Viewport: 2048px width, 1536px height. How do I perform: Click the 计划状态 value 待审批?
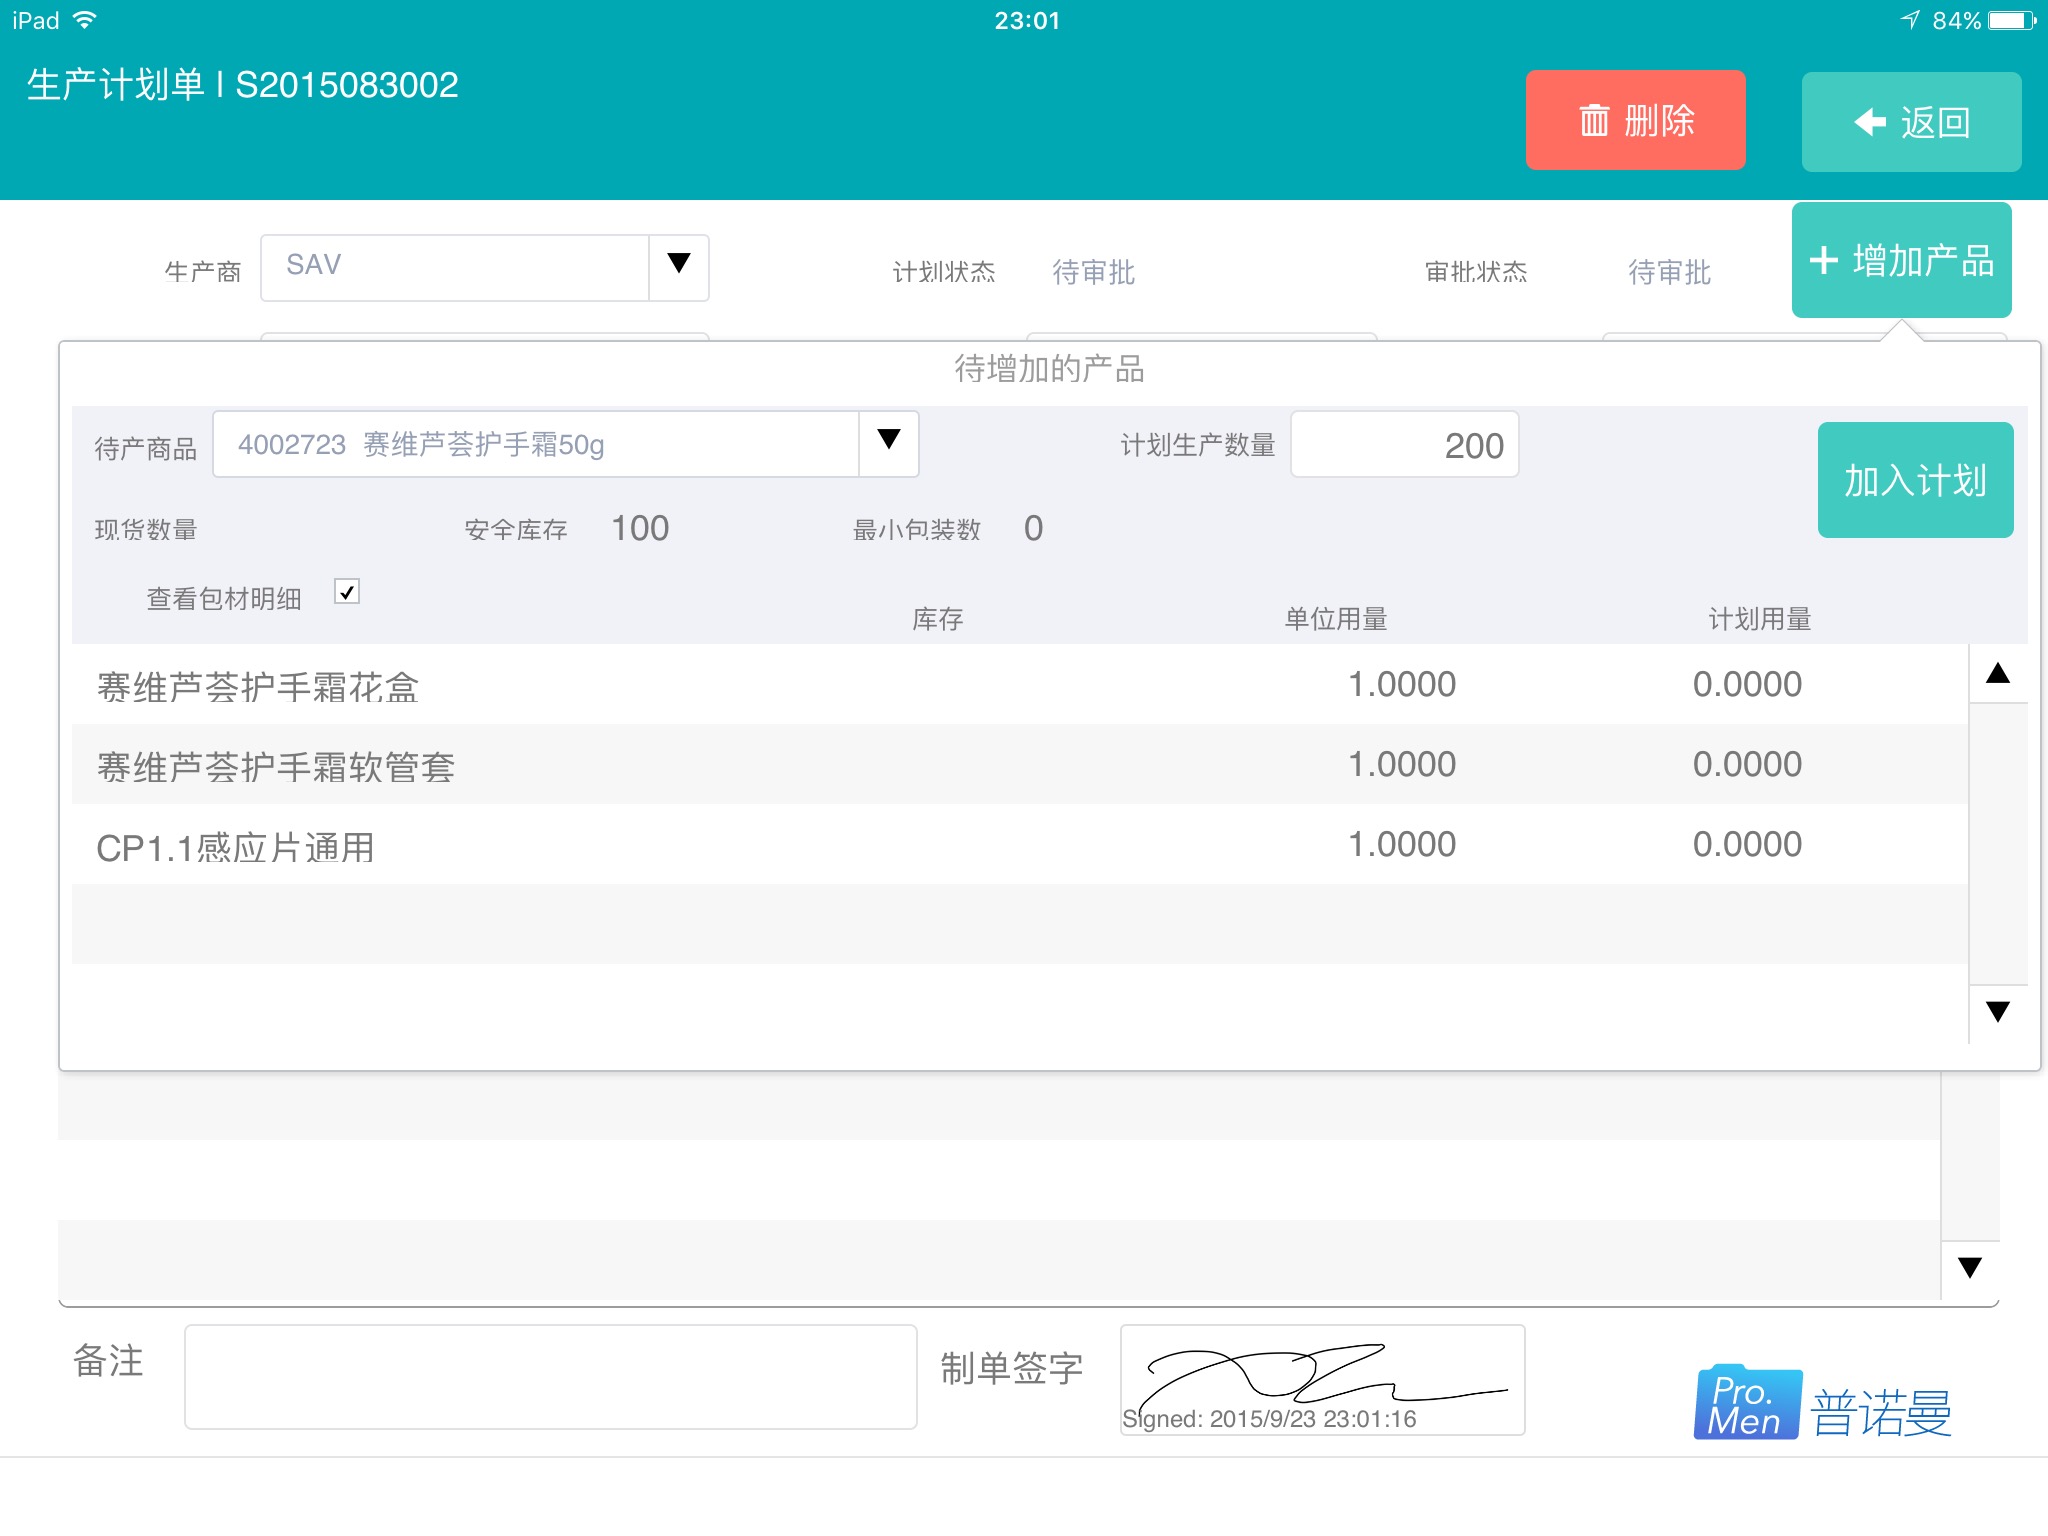[x=1093, y=272]
